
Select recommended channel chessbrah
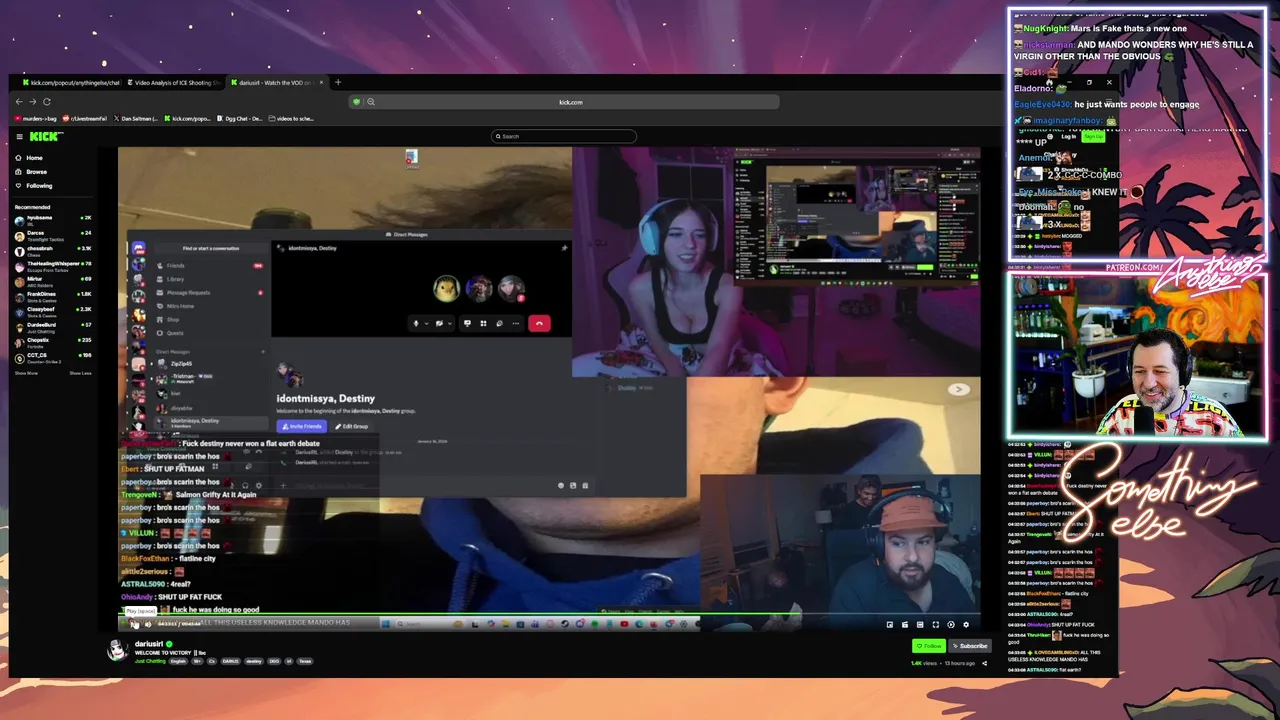[52, 250]
